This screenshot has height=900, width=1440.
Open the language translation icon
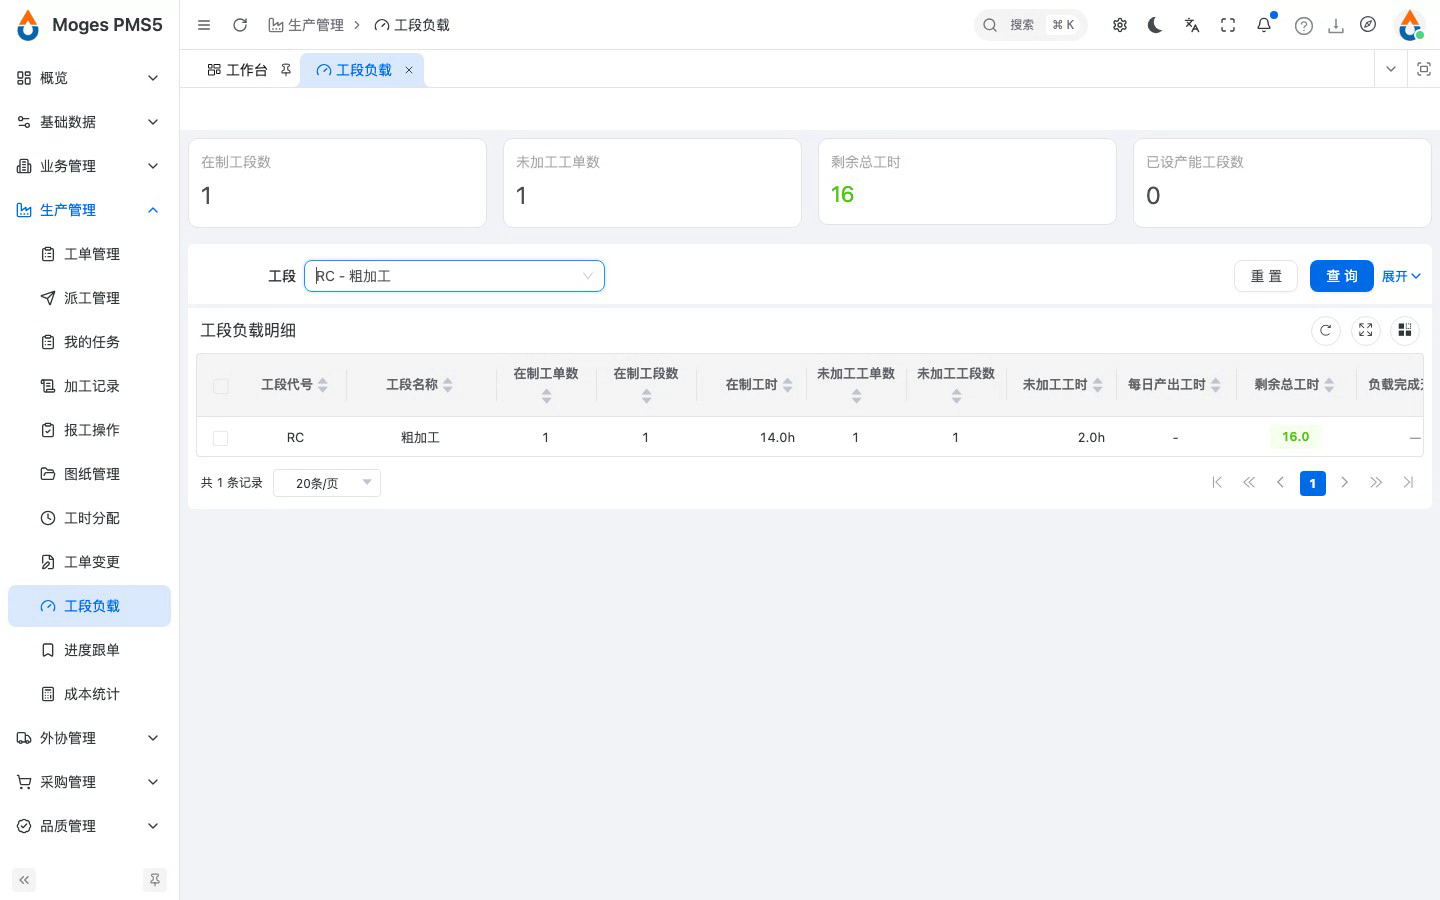(x=1192, y=25)
